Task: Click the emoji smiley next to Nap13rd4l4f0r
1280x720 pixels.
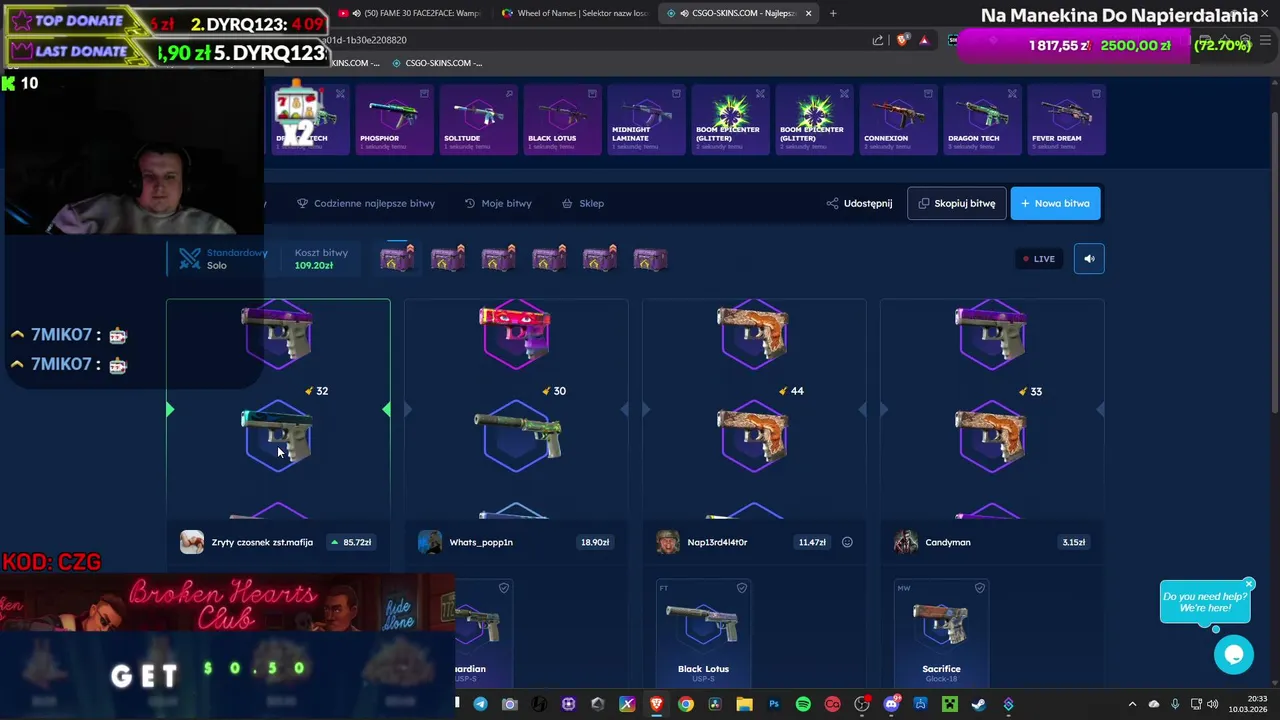Action: tap(847, 542)
